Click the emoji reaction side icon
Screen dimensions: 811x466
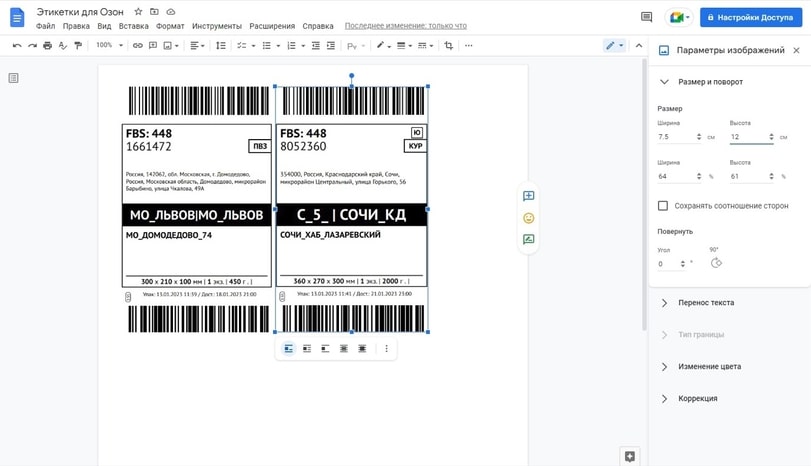(x=528, y=218)
